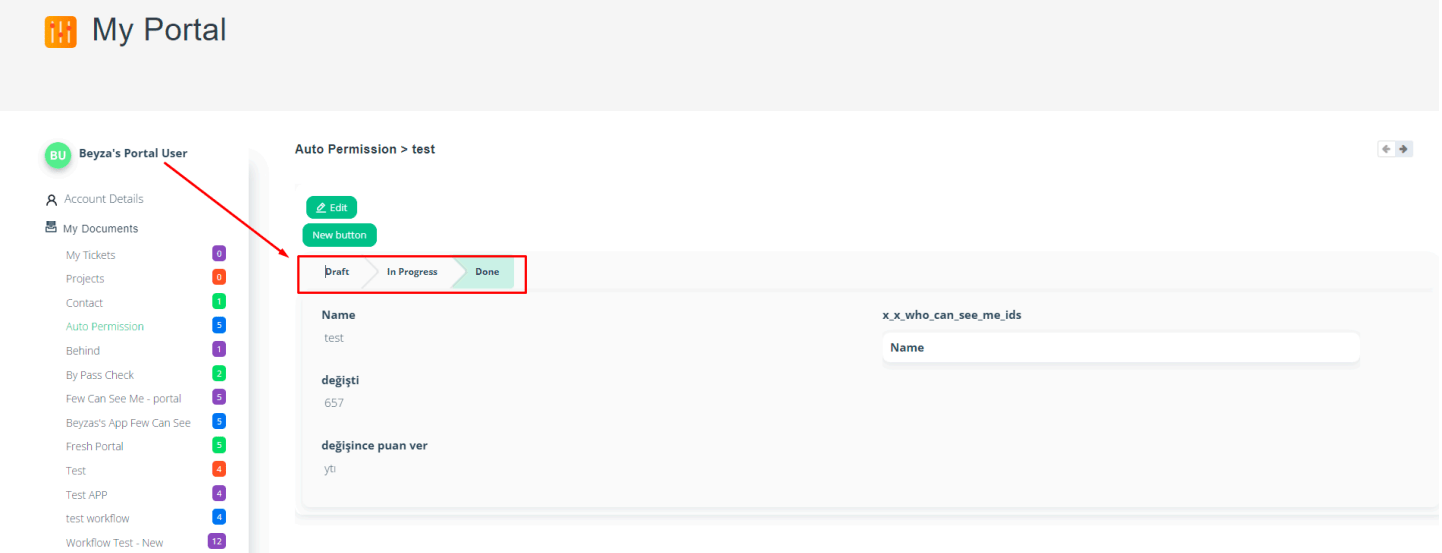Click the Workflow Test - New badge 12
This screenshot has width=1442, height=553.
(x=216, y=541)
